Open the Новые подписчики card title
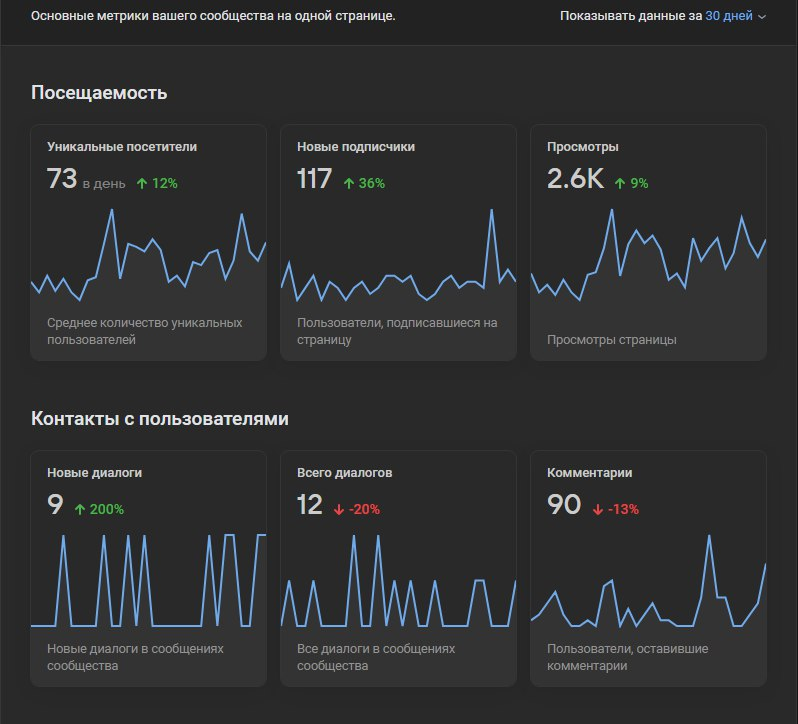Image resolution: width=798 pixels, height=724 pixels. pos(356,147)
